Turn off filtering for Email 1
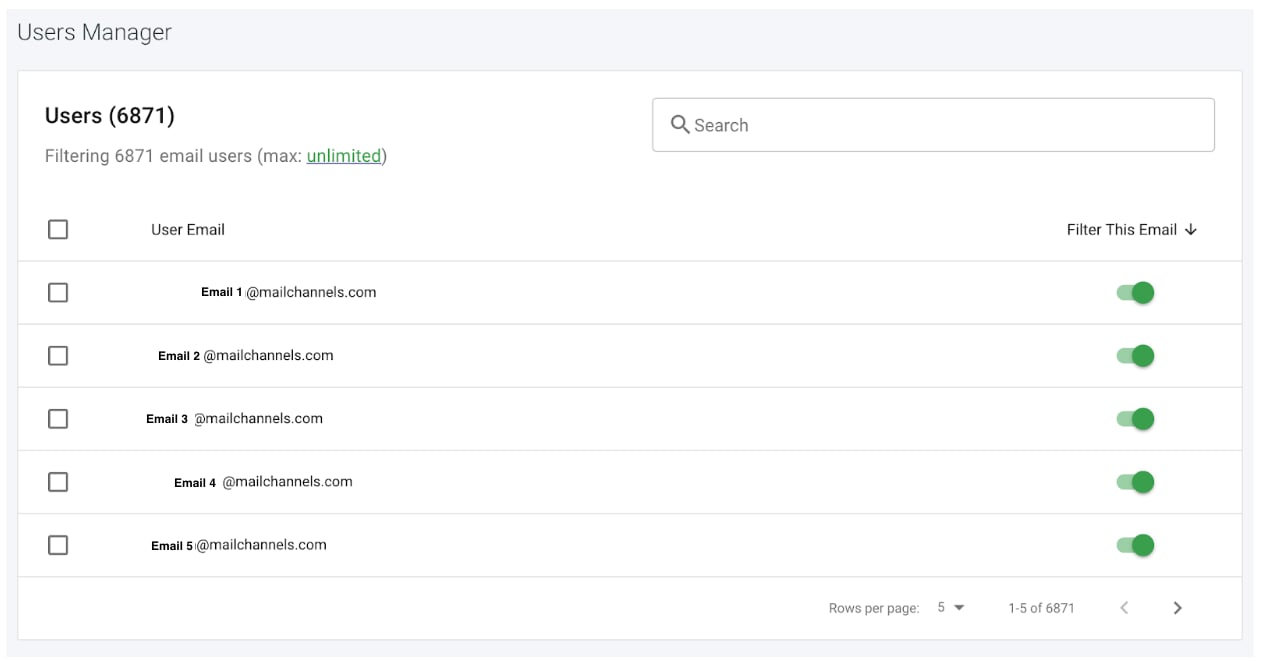 tap(1135, 292)
